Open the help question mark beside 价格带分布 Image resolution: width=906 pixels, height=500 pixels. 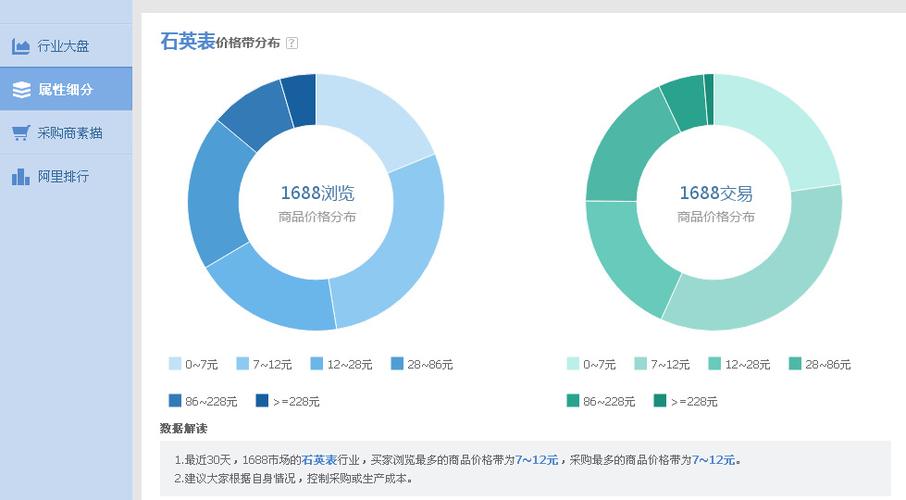point(292,43)
